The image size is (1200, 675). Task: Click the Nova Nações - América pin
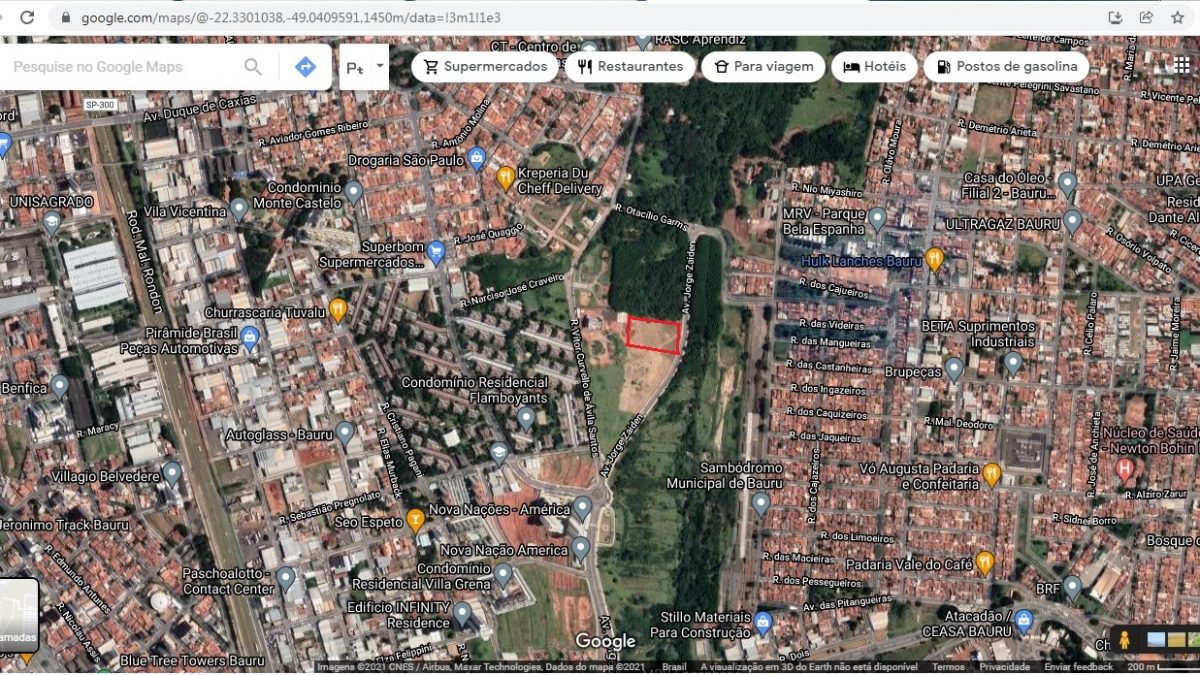pyautogui.click(x=584, y=508)
